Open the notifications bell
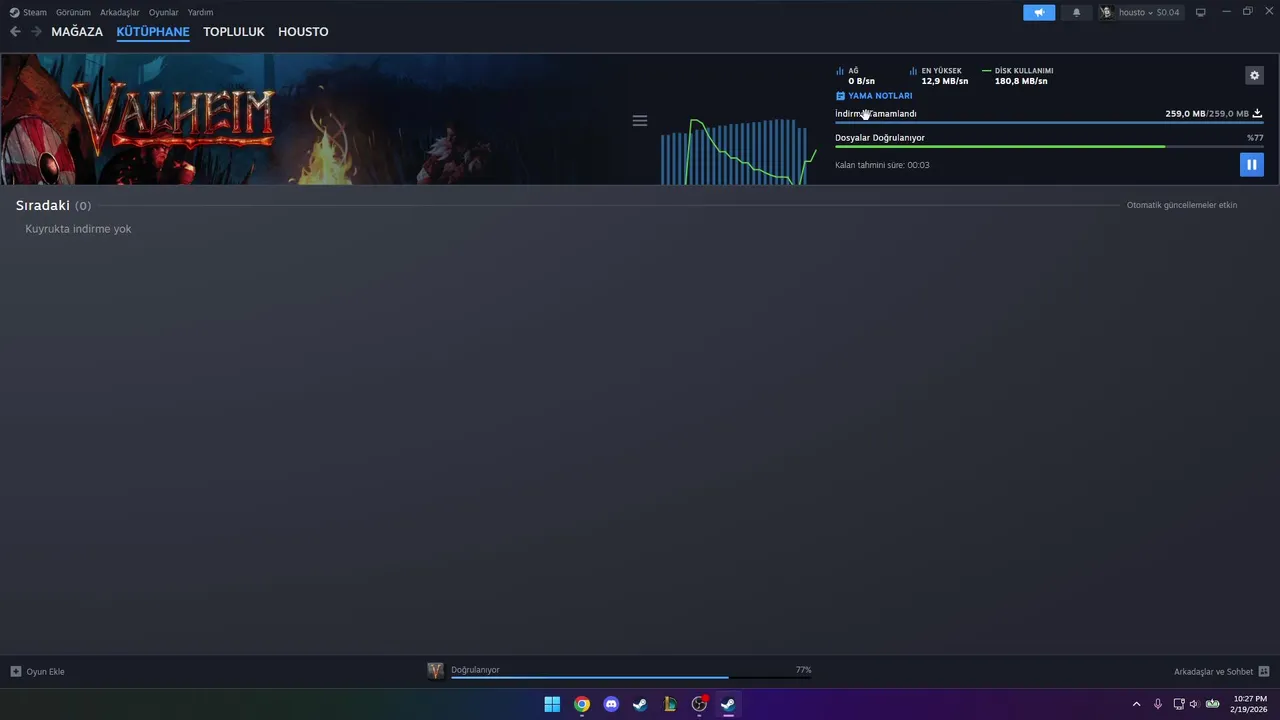Screen dimensions: 1280x720 1076,12
